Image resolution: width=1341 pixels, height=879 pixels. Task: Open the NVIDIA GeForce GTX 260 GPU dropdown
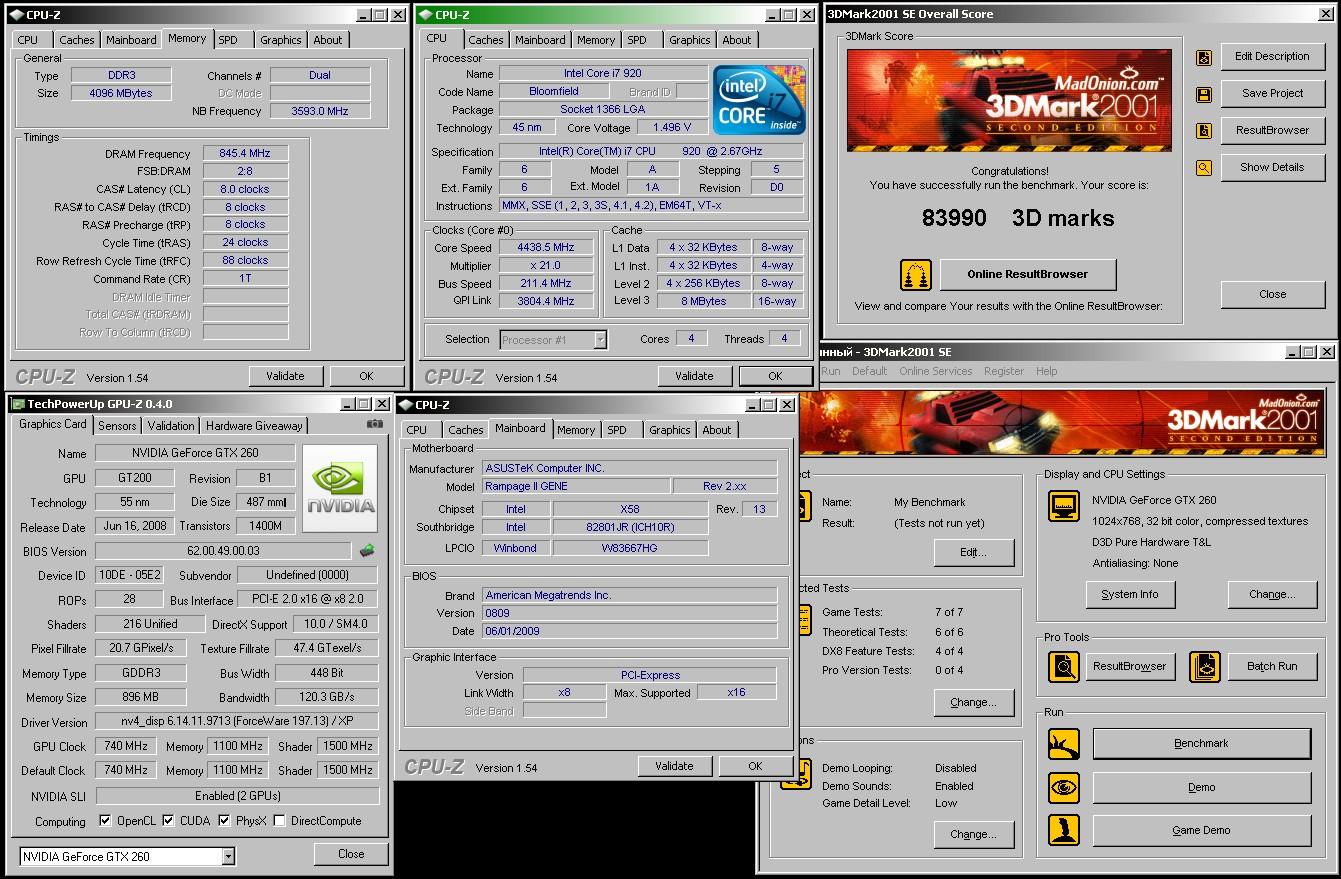228,856
